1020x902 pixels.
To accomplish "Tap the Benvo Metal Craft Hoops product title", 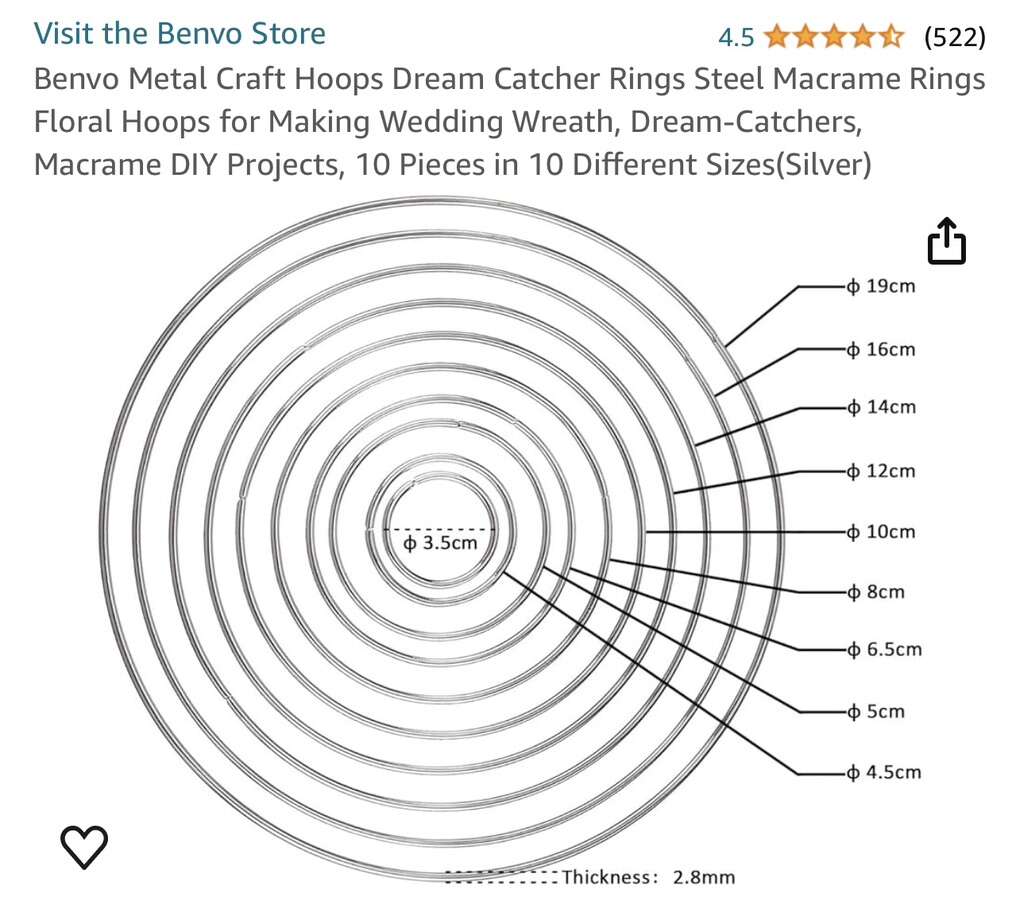I will coord(509,122).
